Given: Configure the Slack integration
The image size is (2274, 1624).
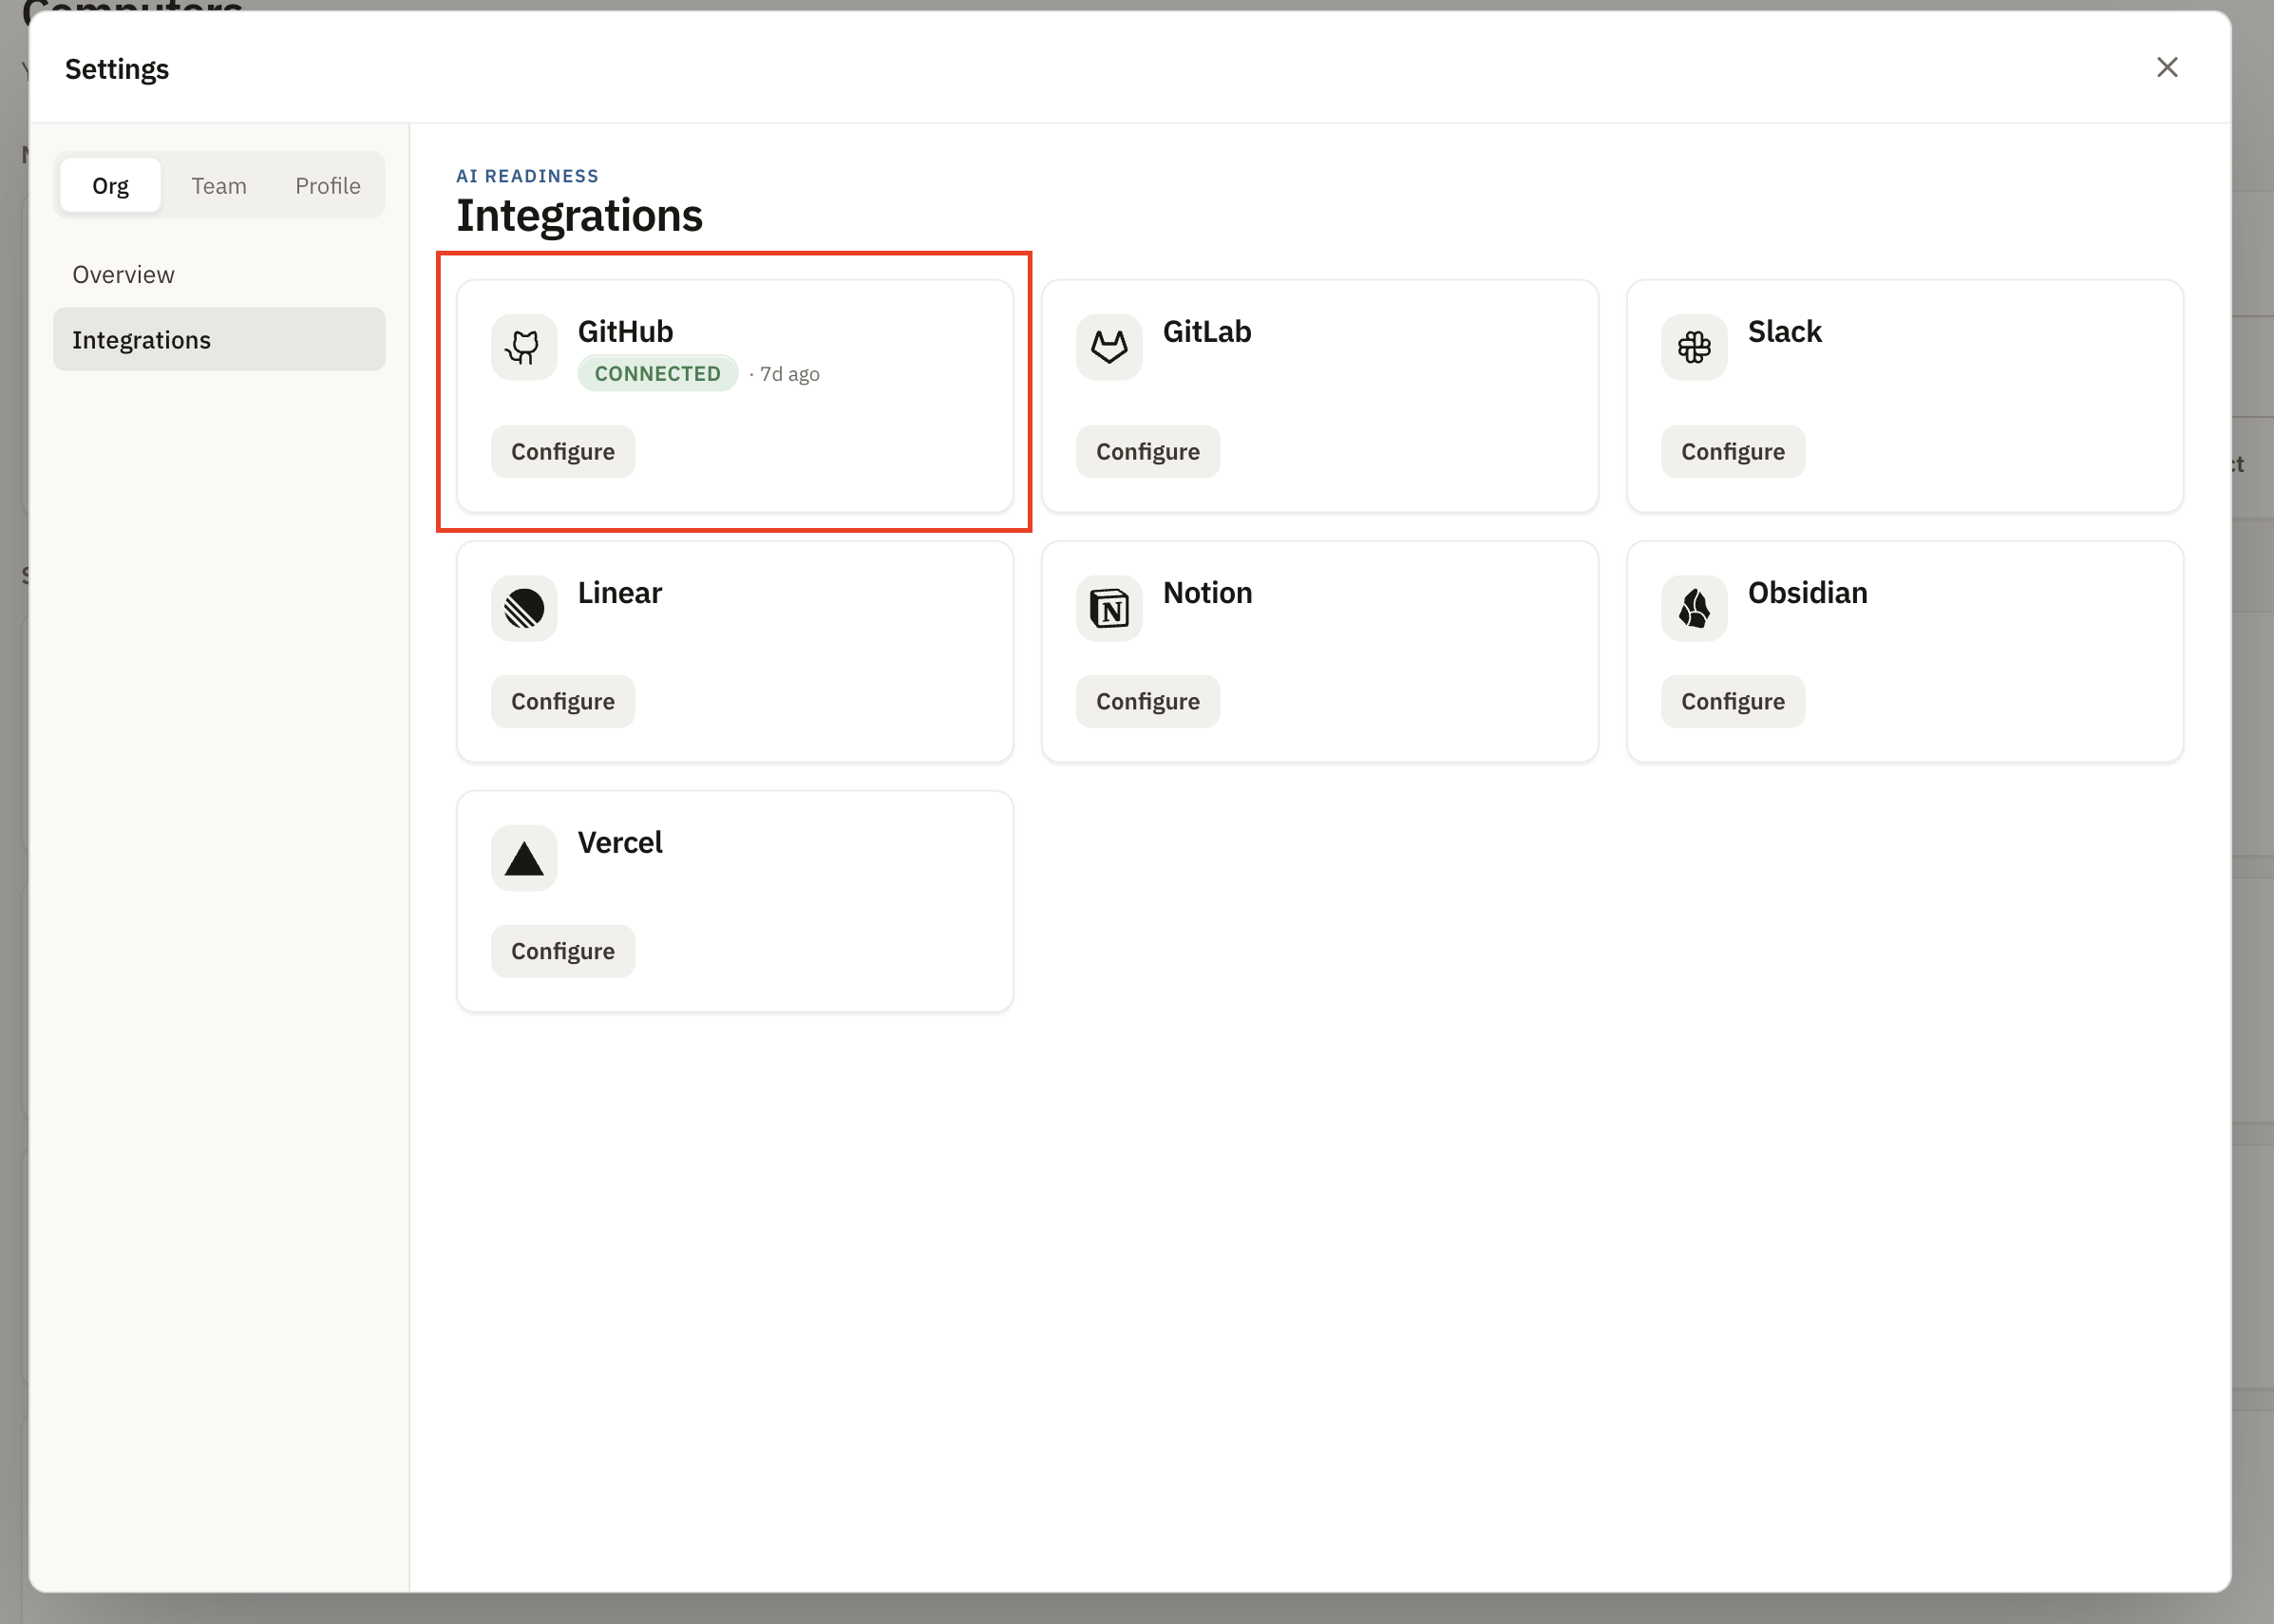Looking at the screenshot, I should [1733, 452].
